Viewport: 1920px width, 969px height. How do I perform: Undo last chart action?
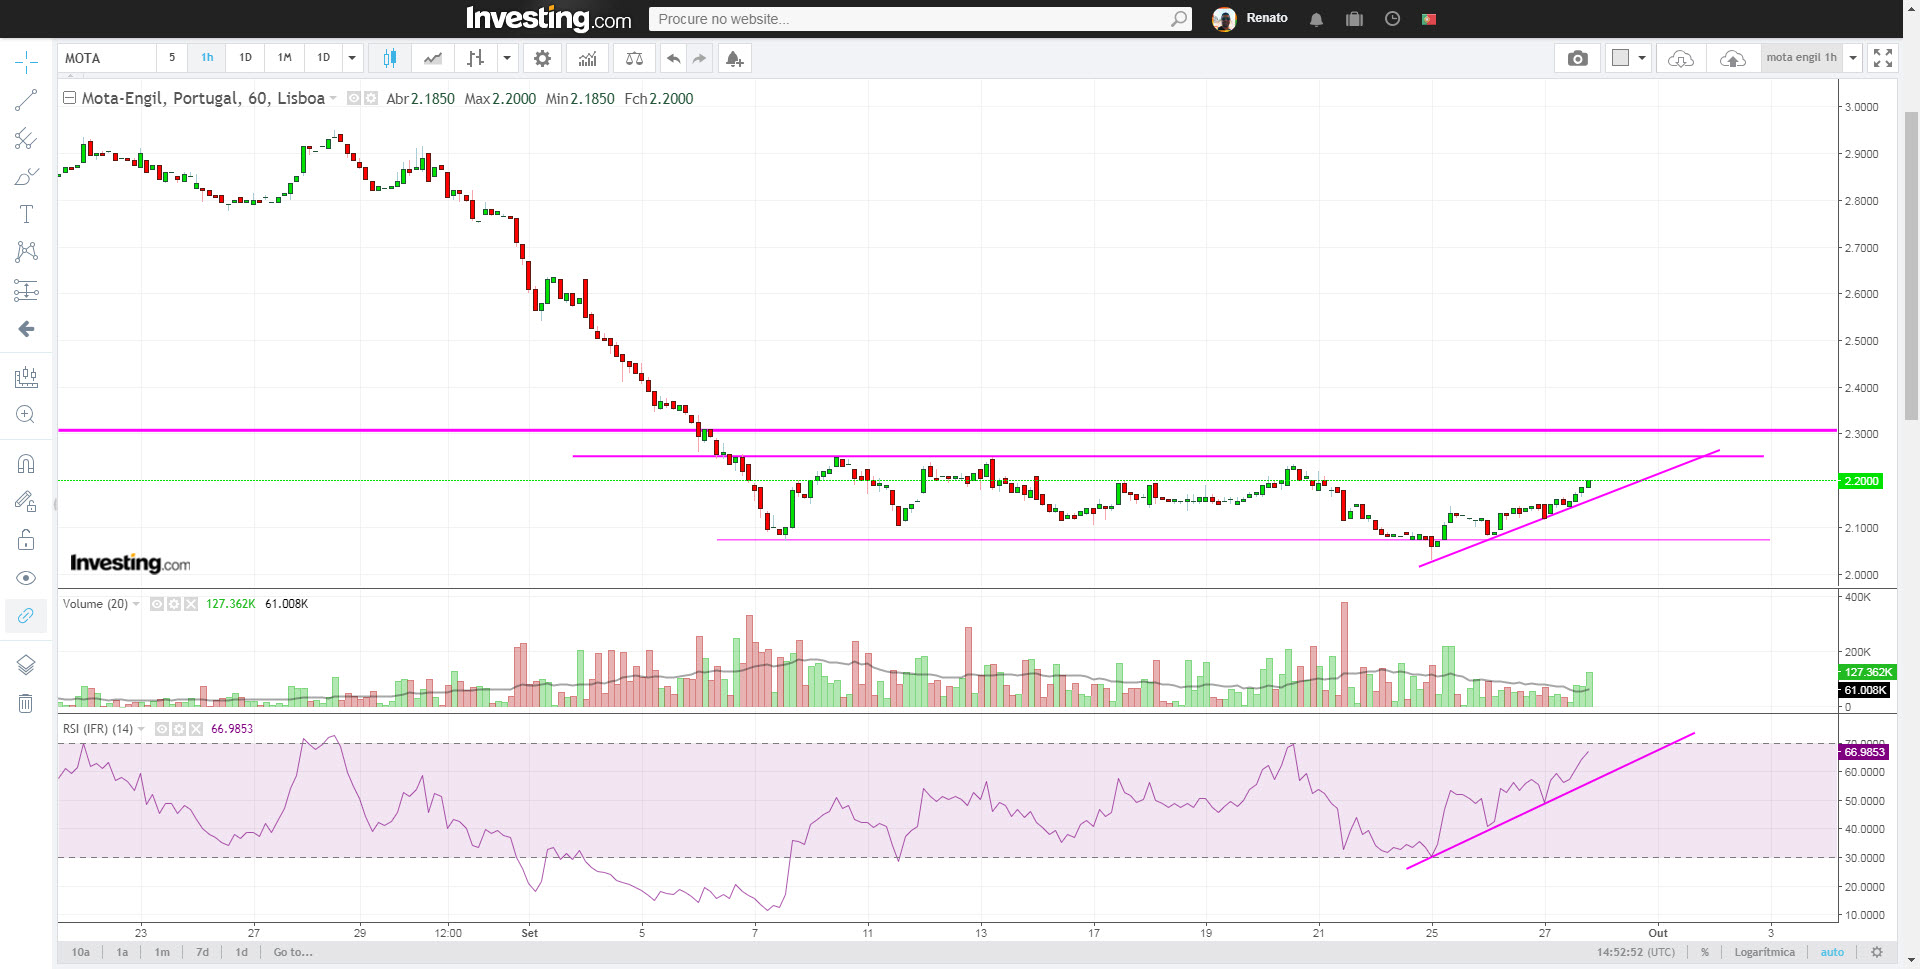tap(673, 59)
